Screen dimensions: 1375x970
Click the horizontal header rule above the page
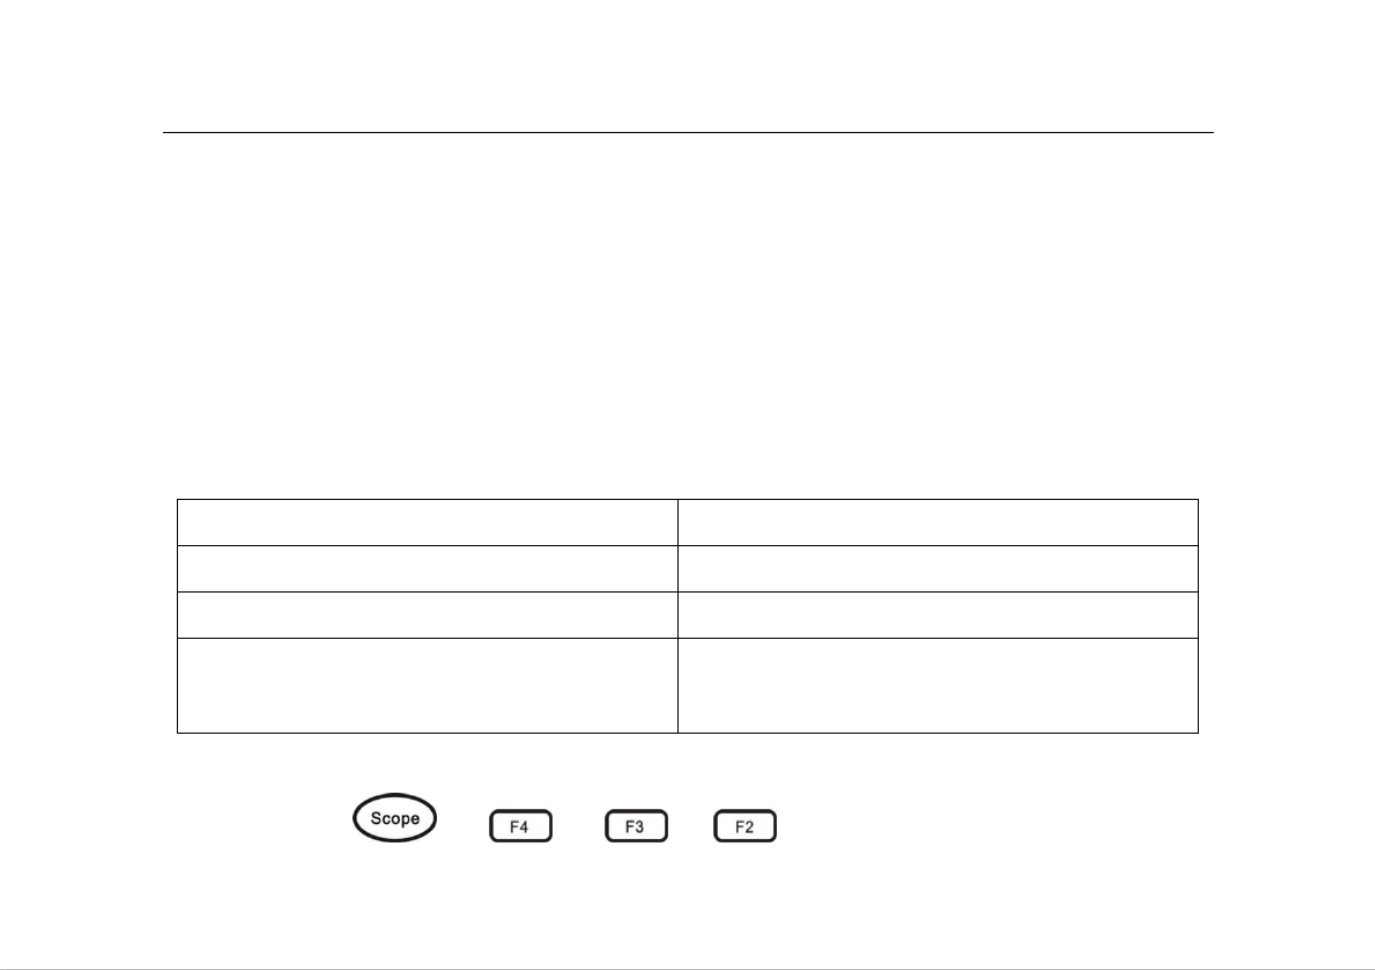(688, 132)
